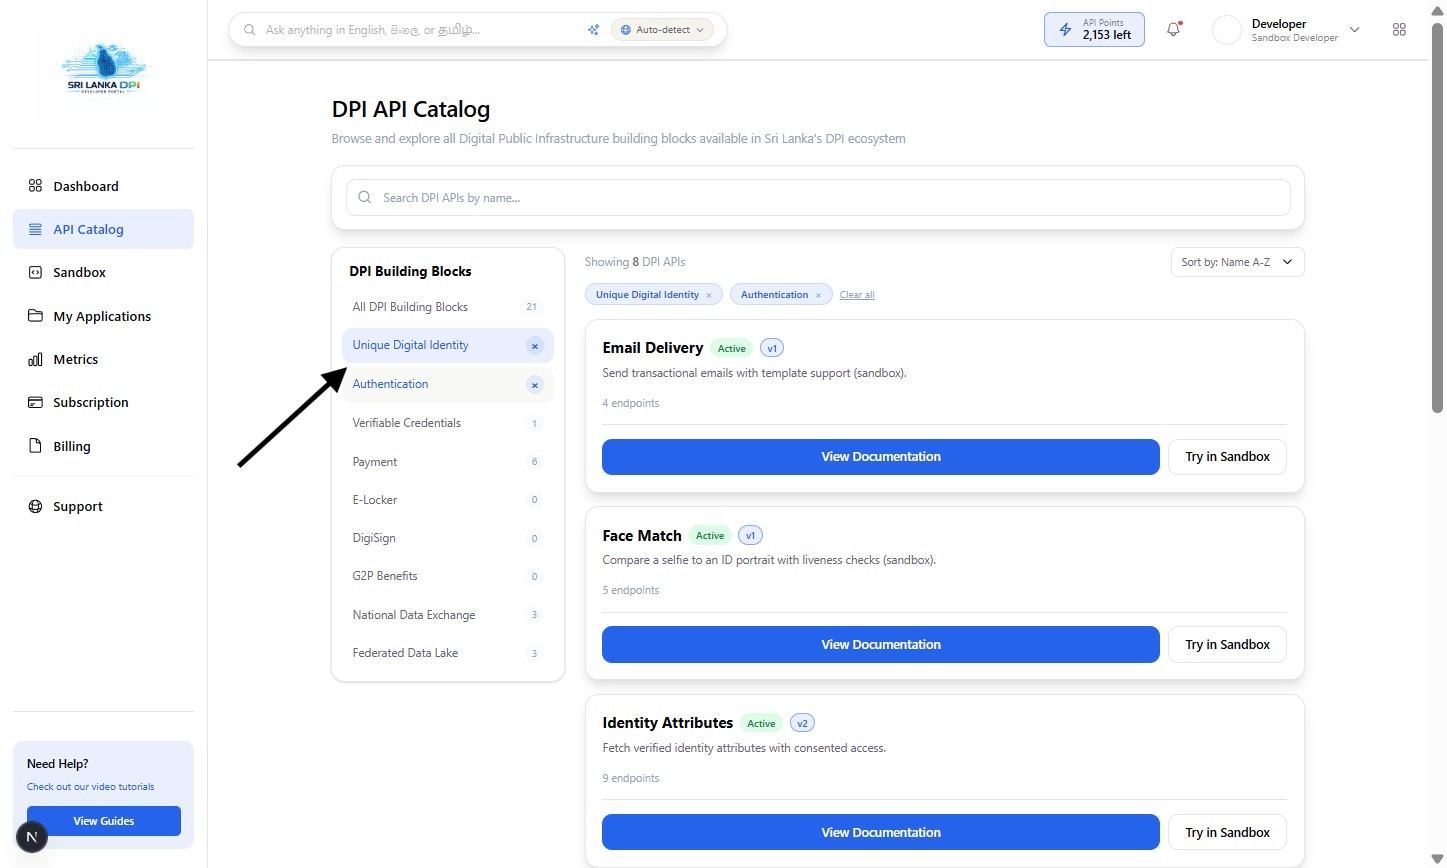Remove the Authentication filter chip
Image resolution: width=1447 pixels, height=868 pixels.
pos(818,295)
